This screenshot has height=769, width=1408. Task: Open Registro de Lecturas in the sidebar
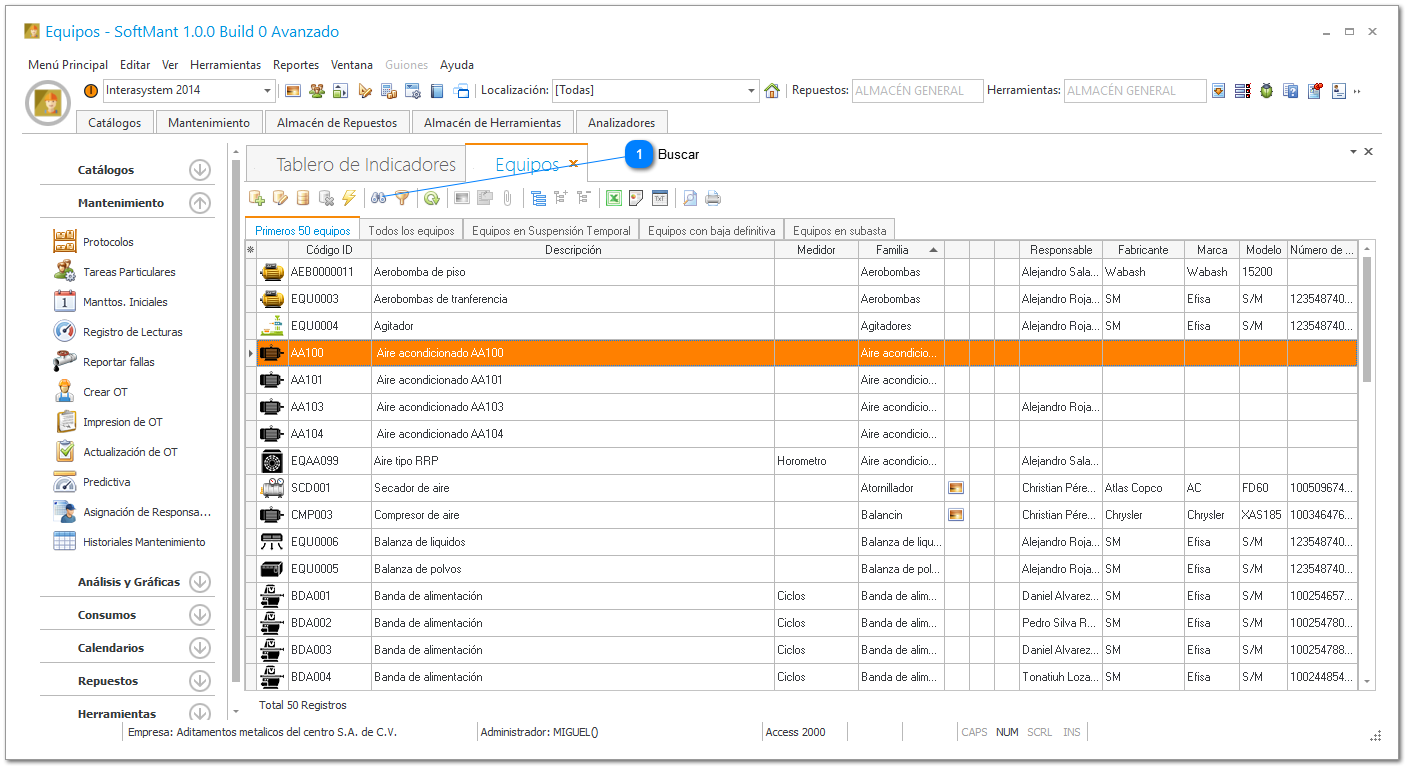point(132,332)
